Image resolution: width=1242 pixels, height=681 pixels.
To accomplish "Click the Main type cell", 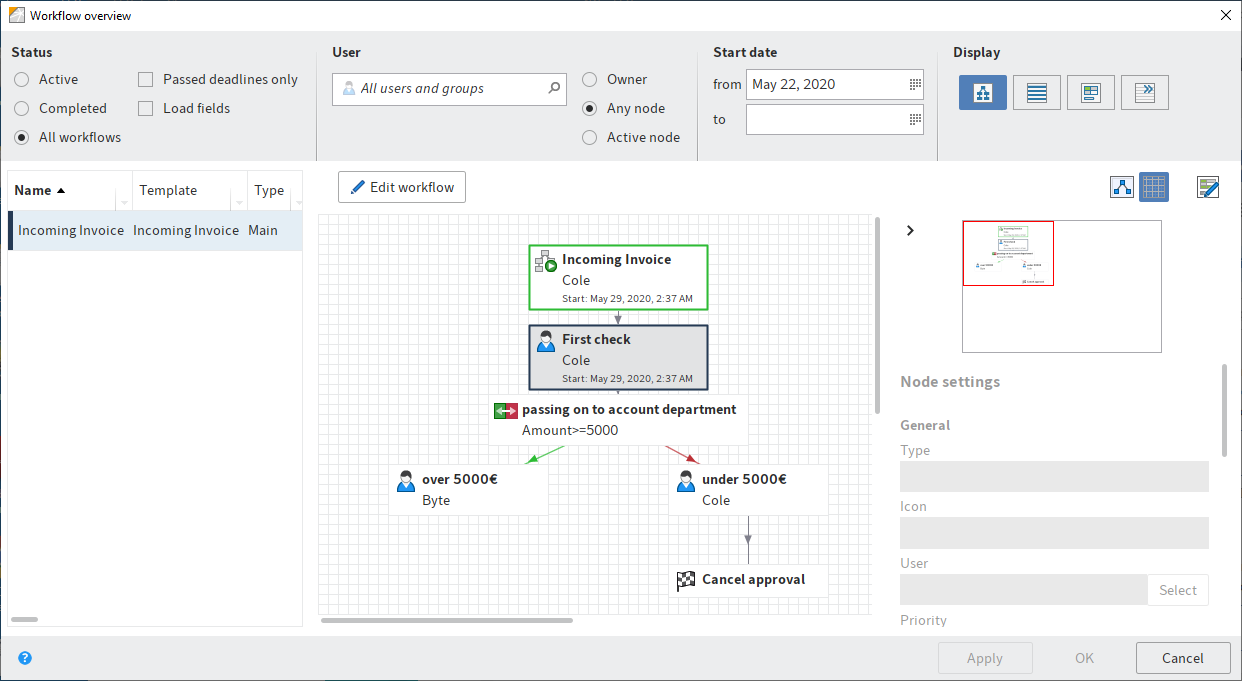I will (263, 230).
